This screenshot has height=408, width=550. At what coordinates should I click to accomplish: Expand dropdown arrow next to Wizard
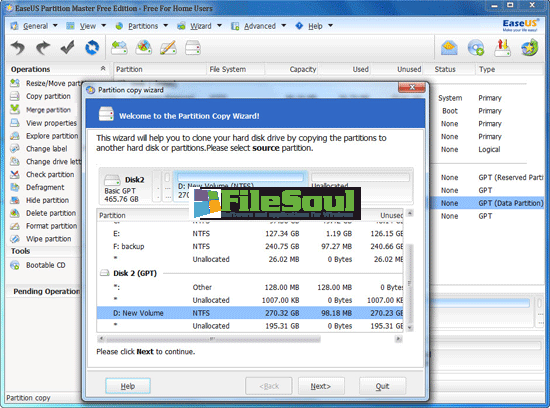click(219, 26)
